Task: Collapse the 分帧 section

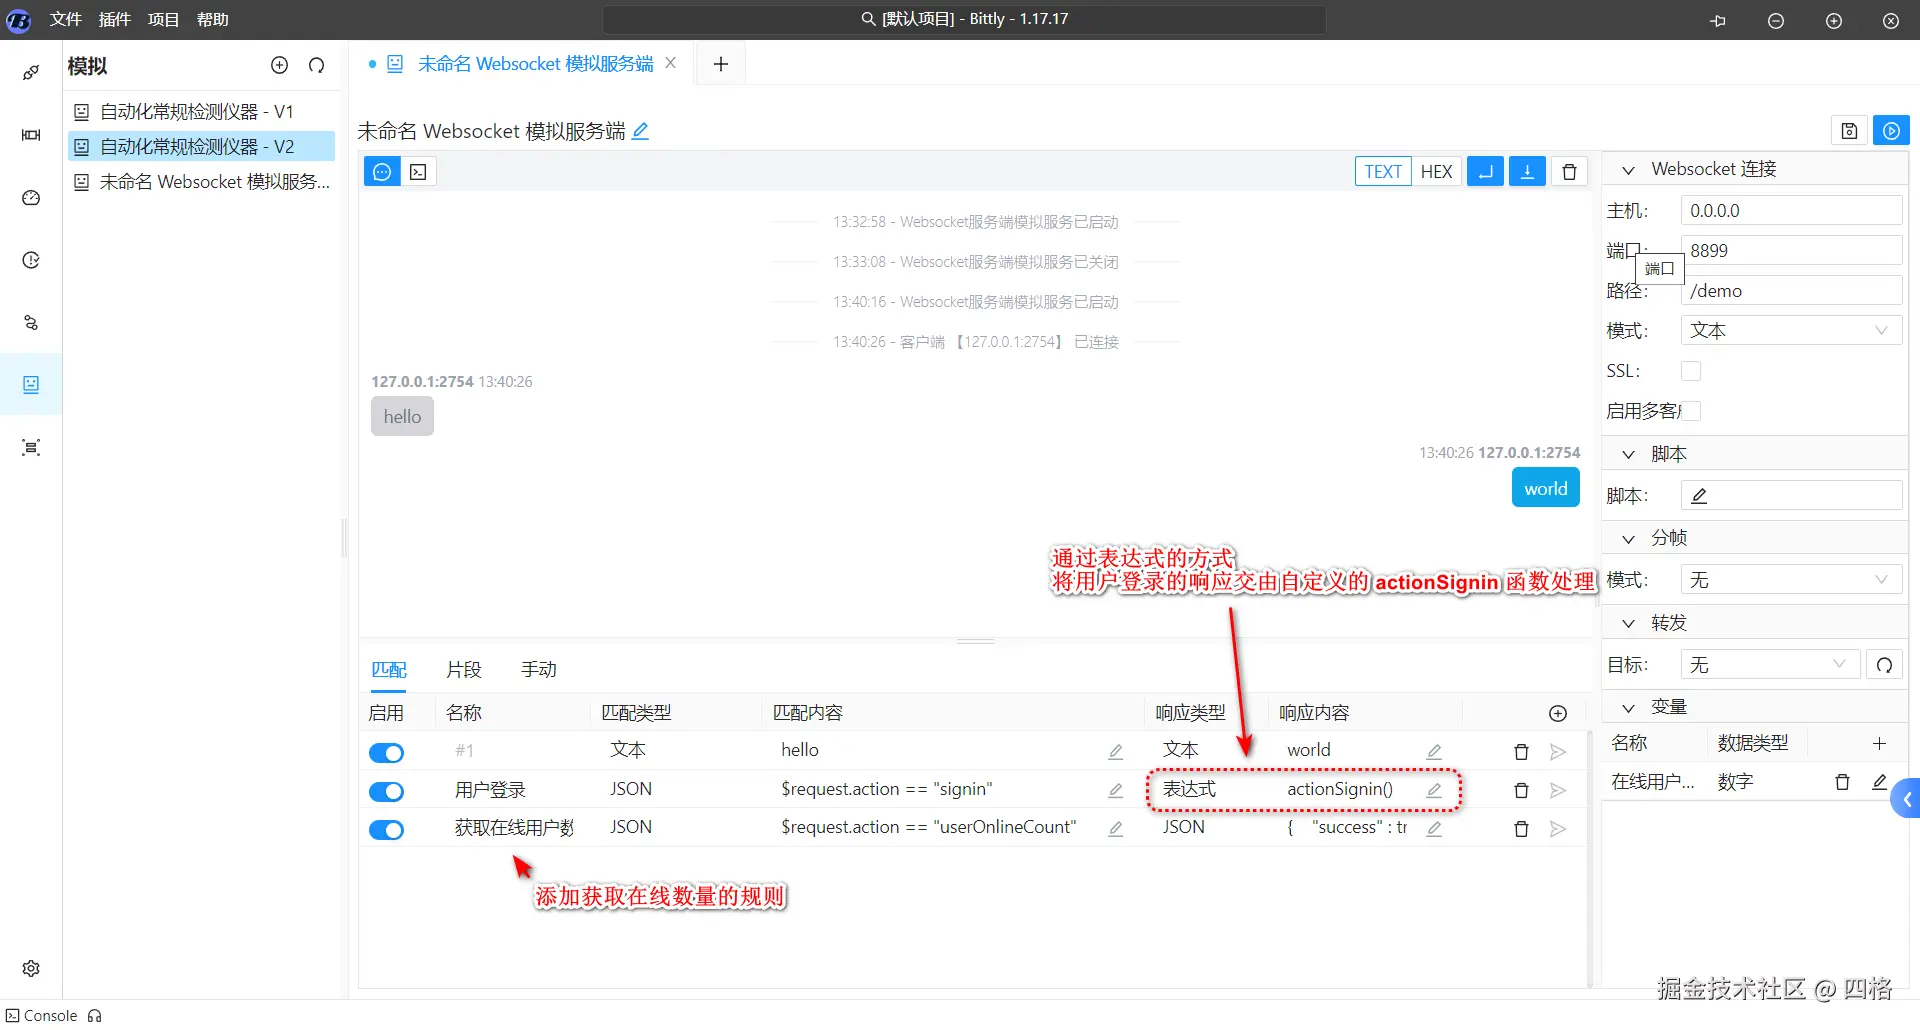Action: [x=1628, y=539]
